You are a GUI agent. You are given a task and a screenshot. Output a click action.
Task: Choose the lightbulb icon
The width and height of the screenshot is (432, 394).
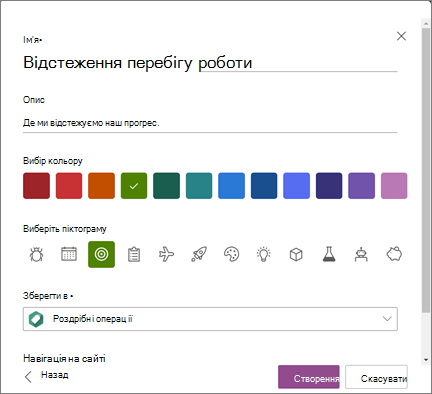click(264, 254)
